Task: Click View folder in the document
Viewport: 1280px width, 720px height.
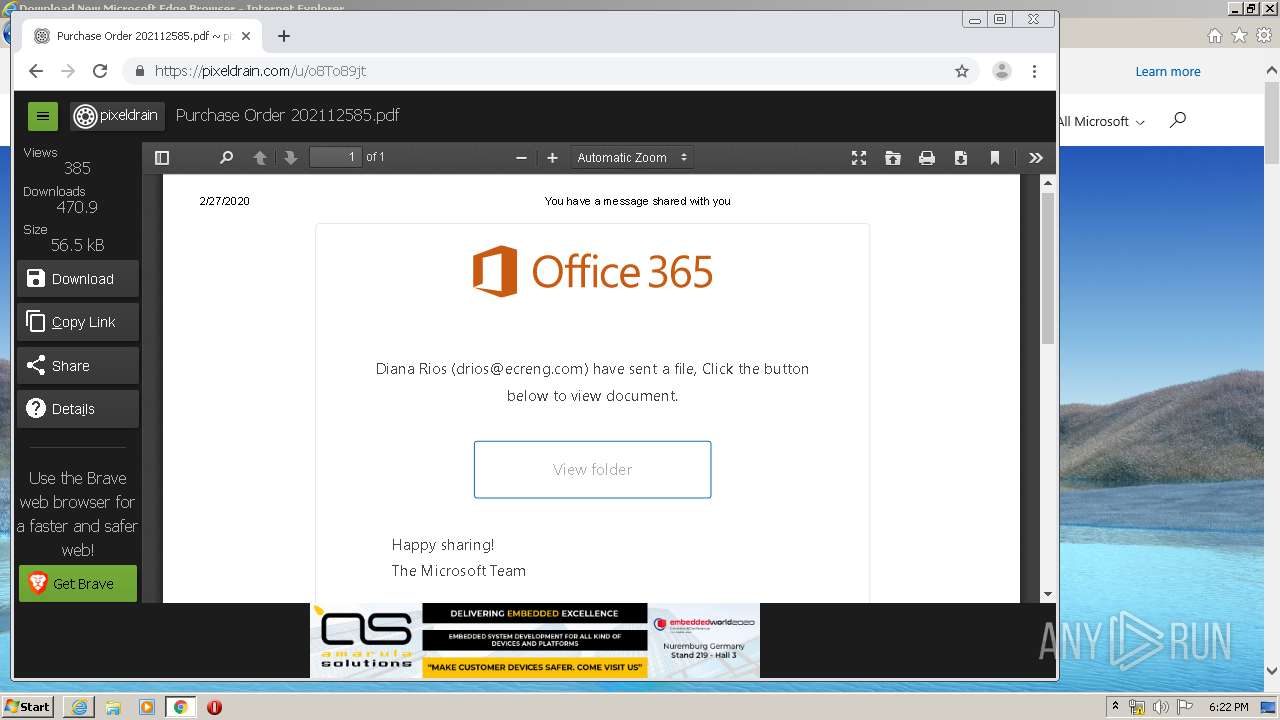Action: (x=592, y=469)
